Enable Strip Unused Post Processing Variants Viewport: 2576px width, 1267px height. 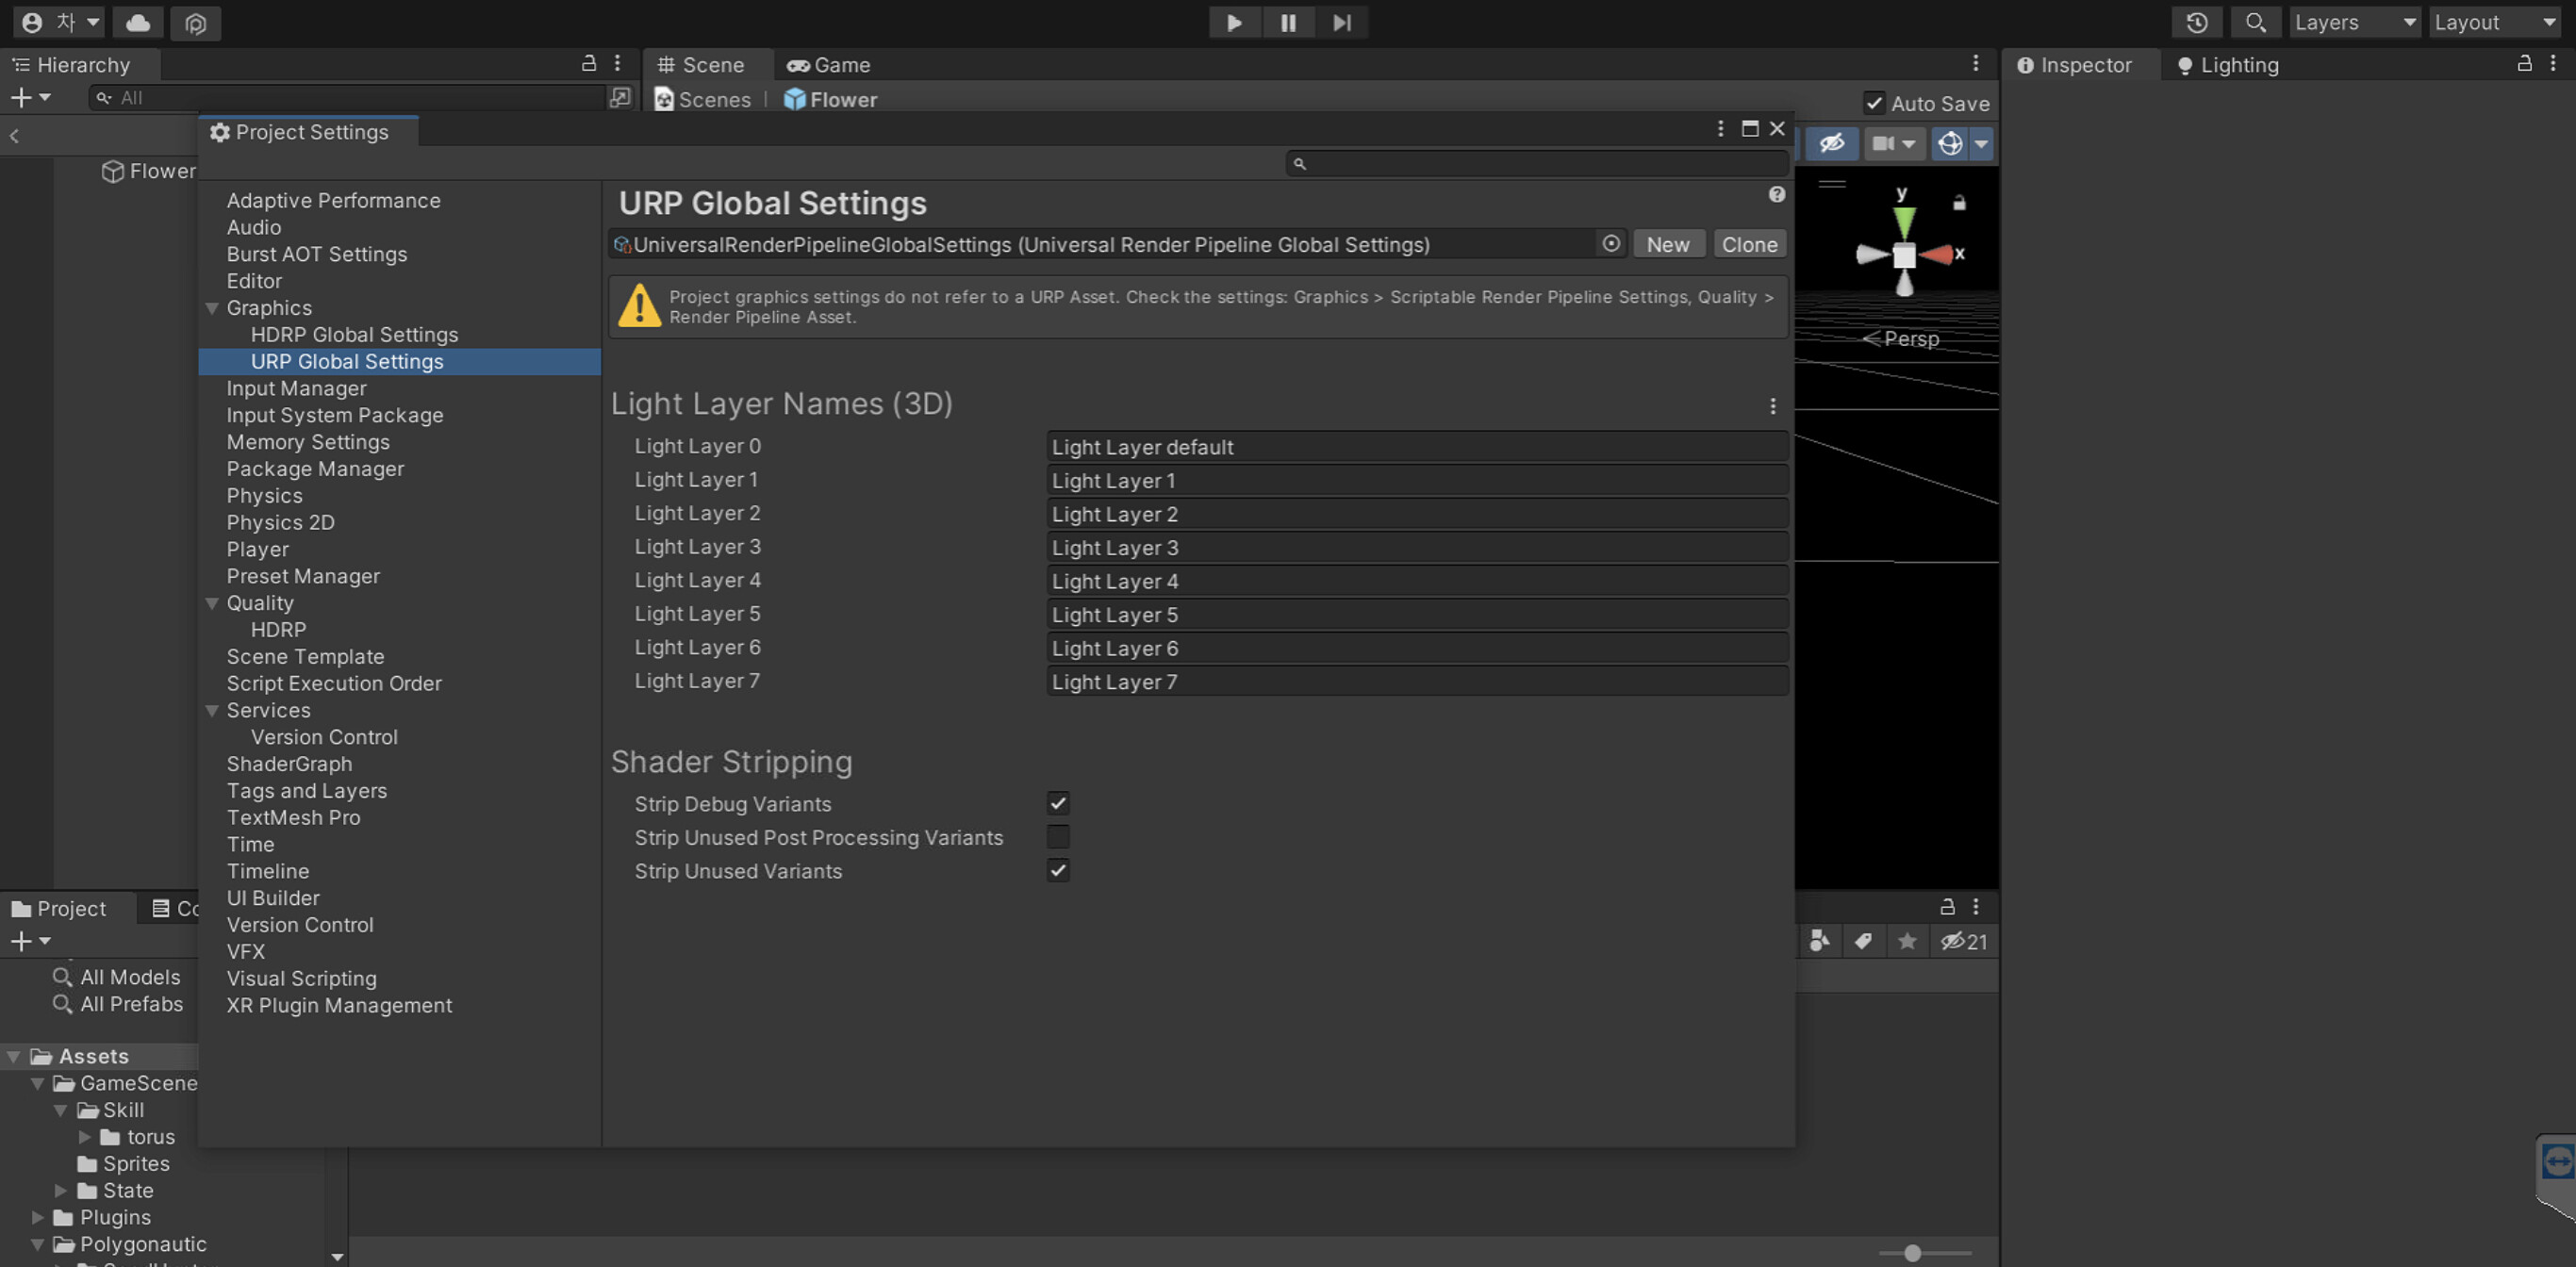1059,837
